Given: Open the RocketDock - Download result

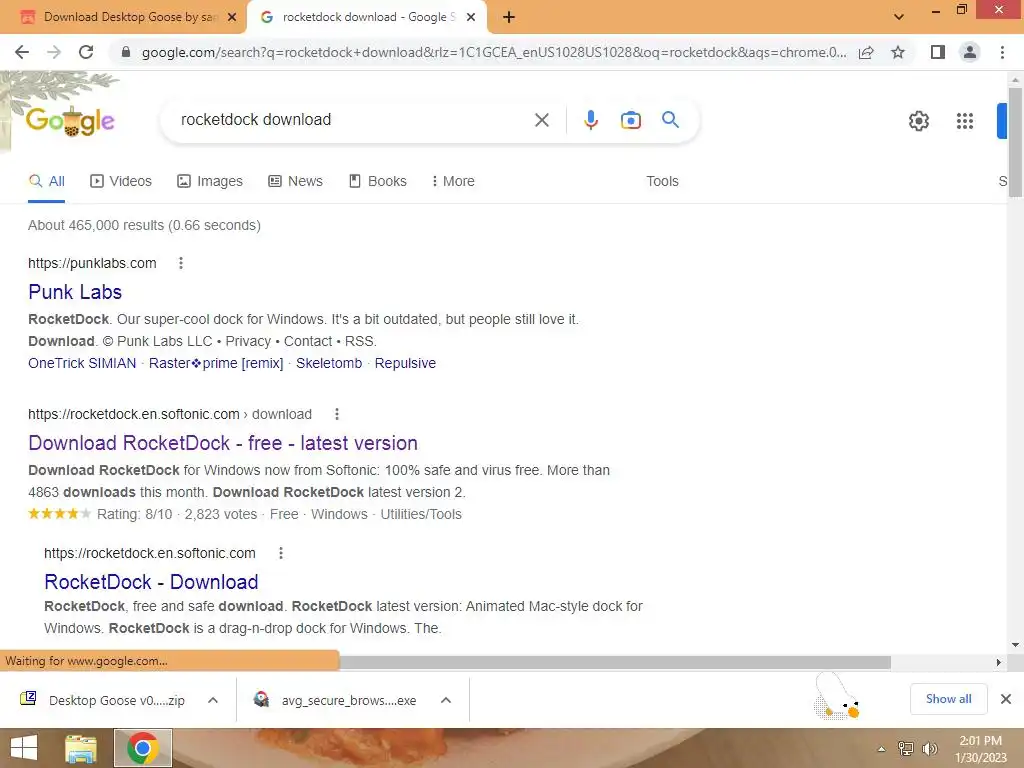Looking at the screenshot, I should pos(151,582).
